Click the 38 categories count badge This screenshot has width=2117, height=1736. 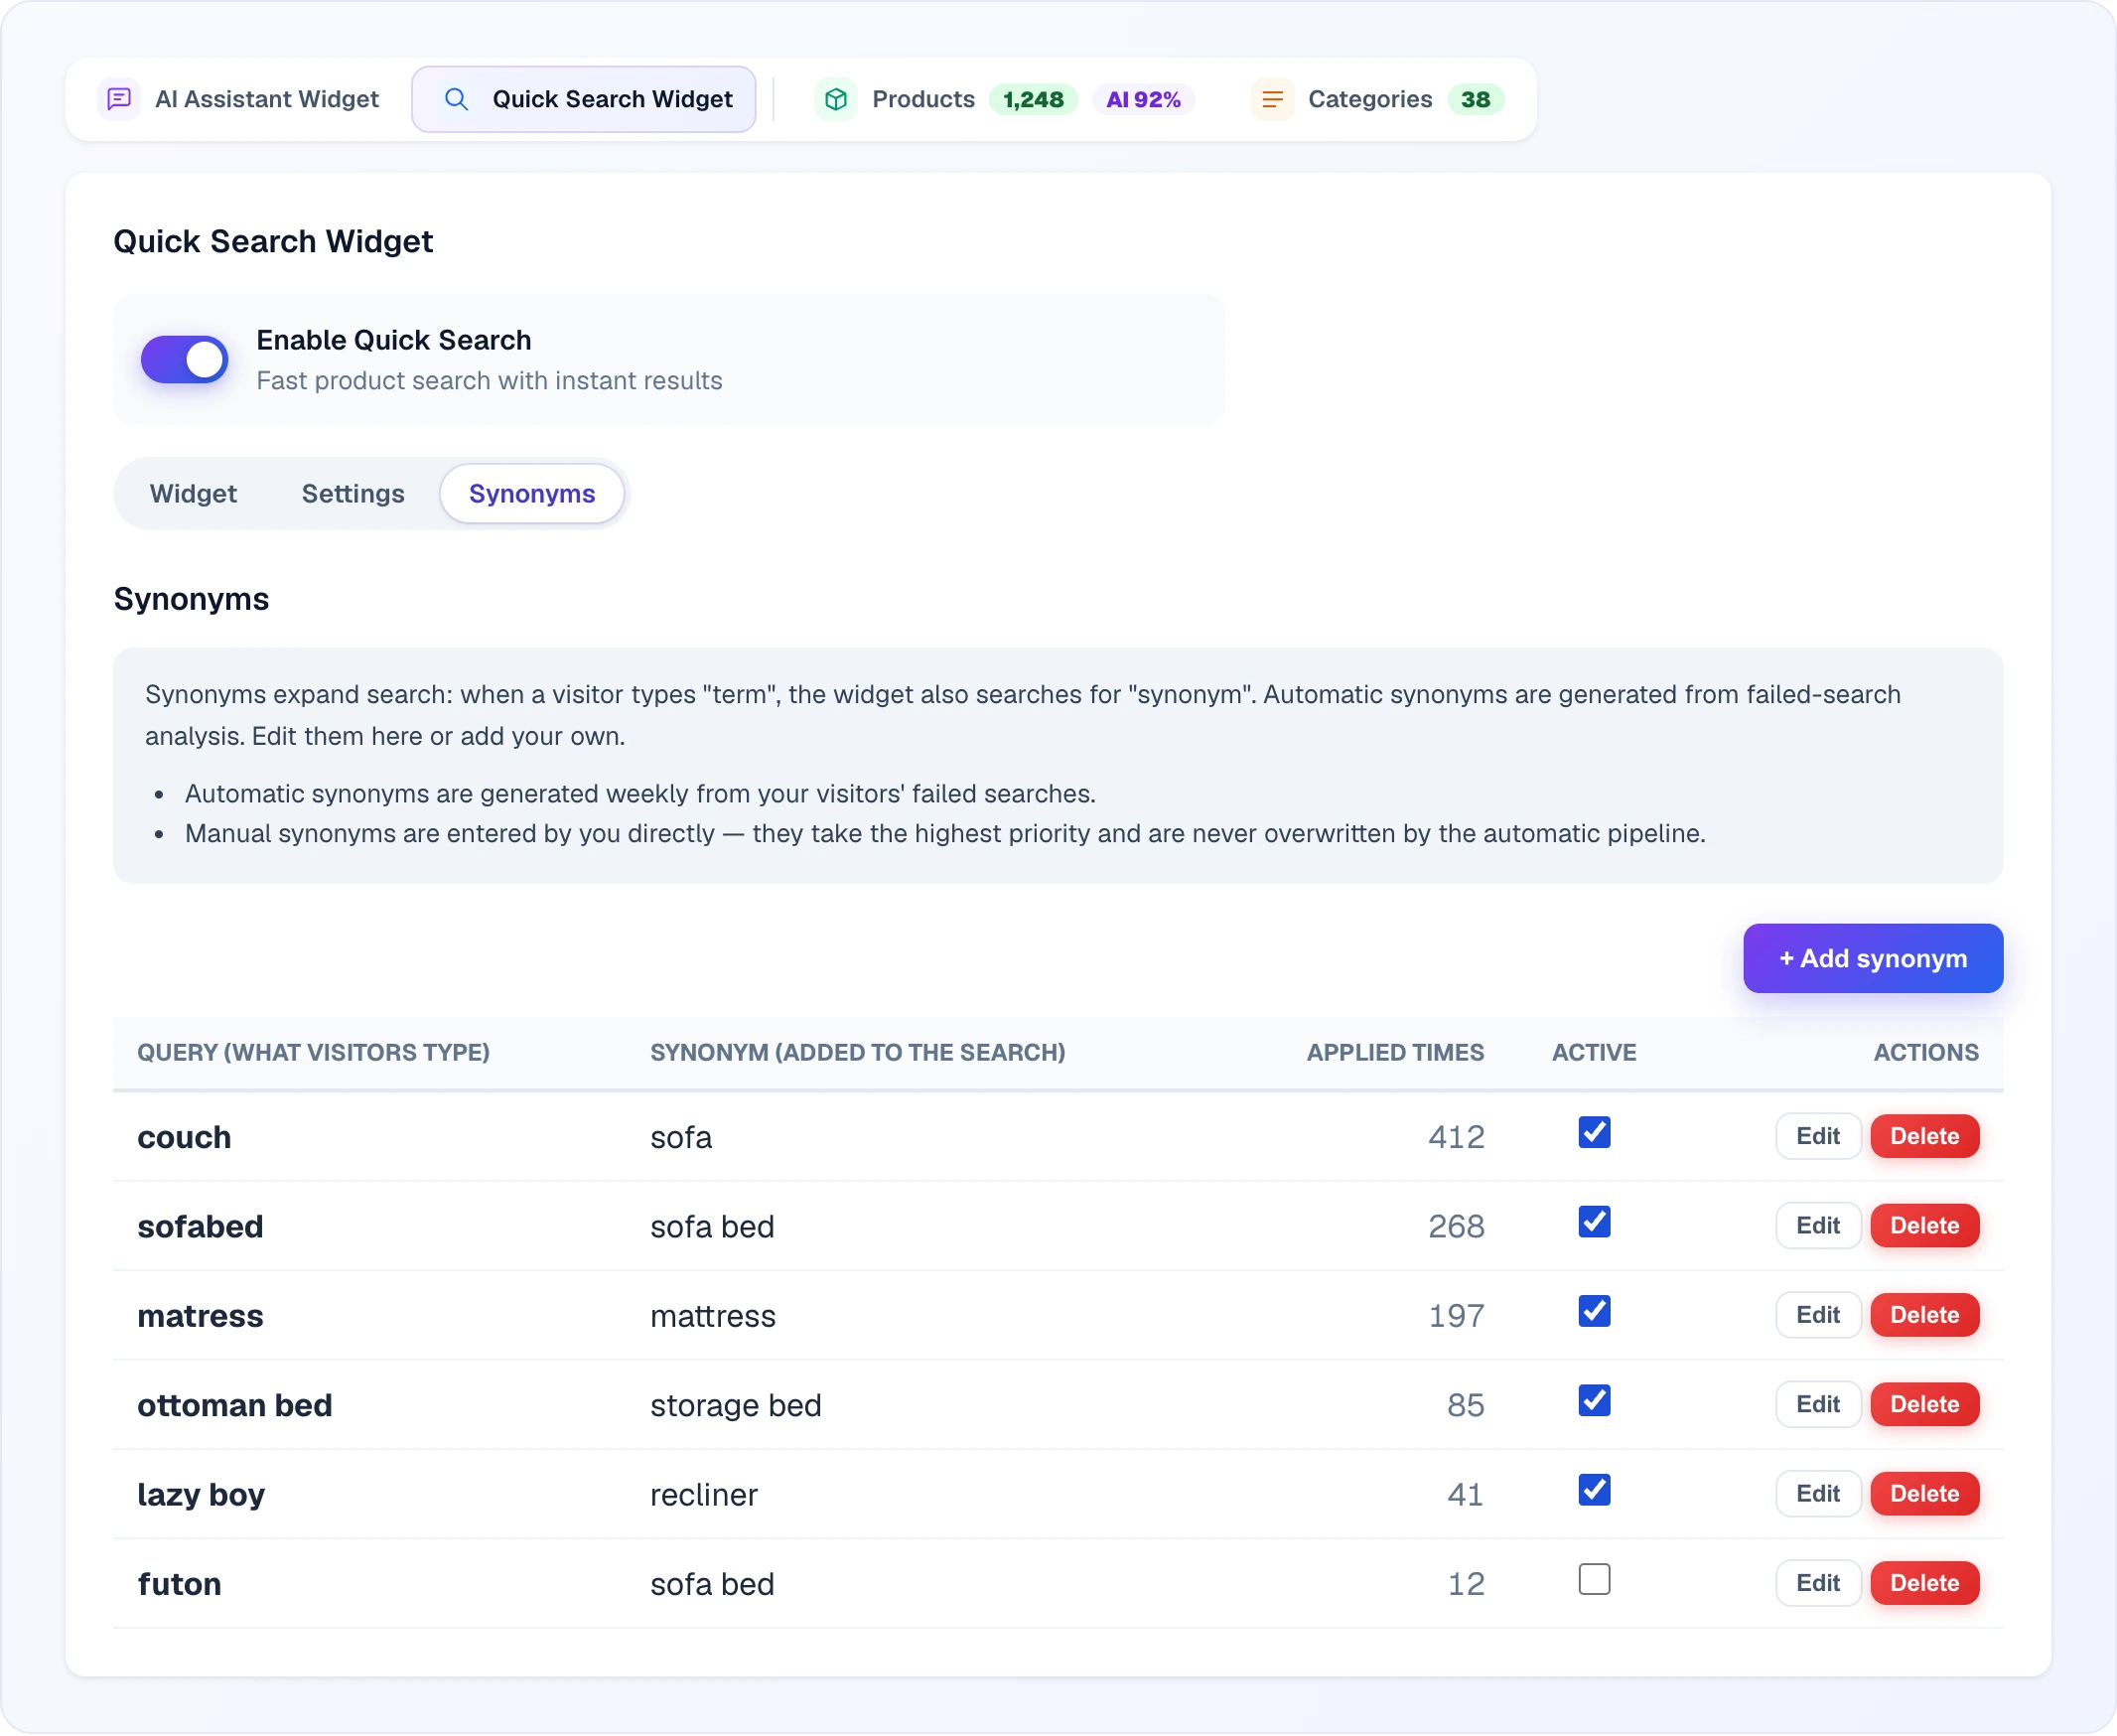(x=1475, y=100)
